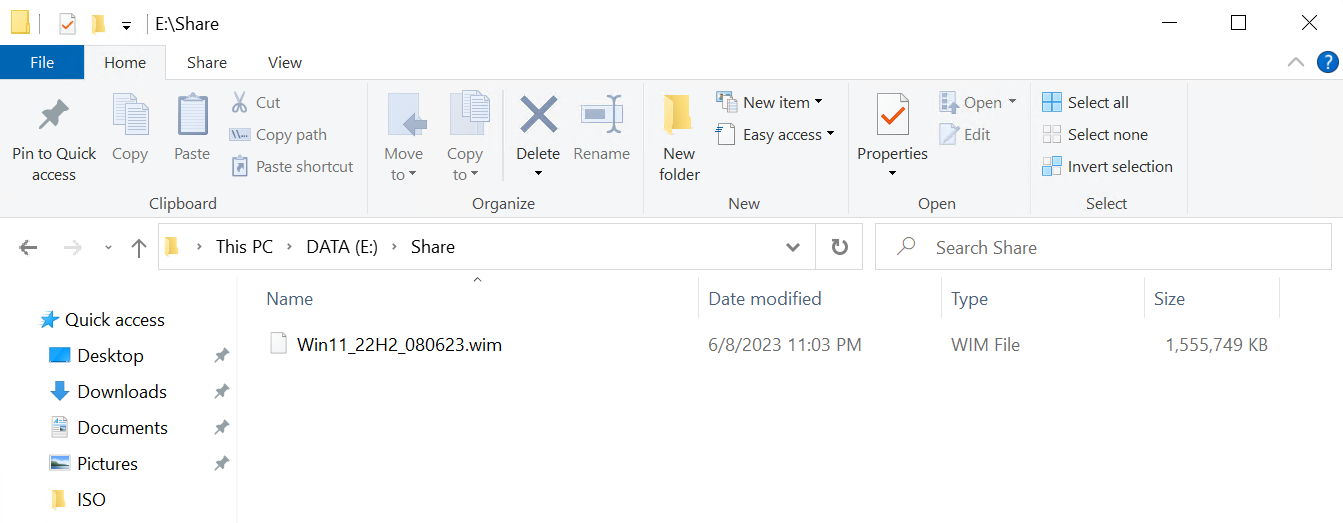1343x523 pixels.
Task: Open Documents in the navigation pane
Action: tap(123, 428)
